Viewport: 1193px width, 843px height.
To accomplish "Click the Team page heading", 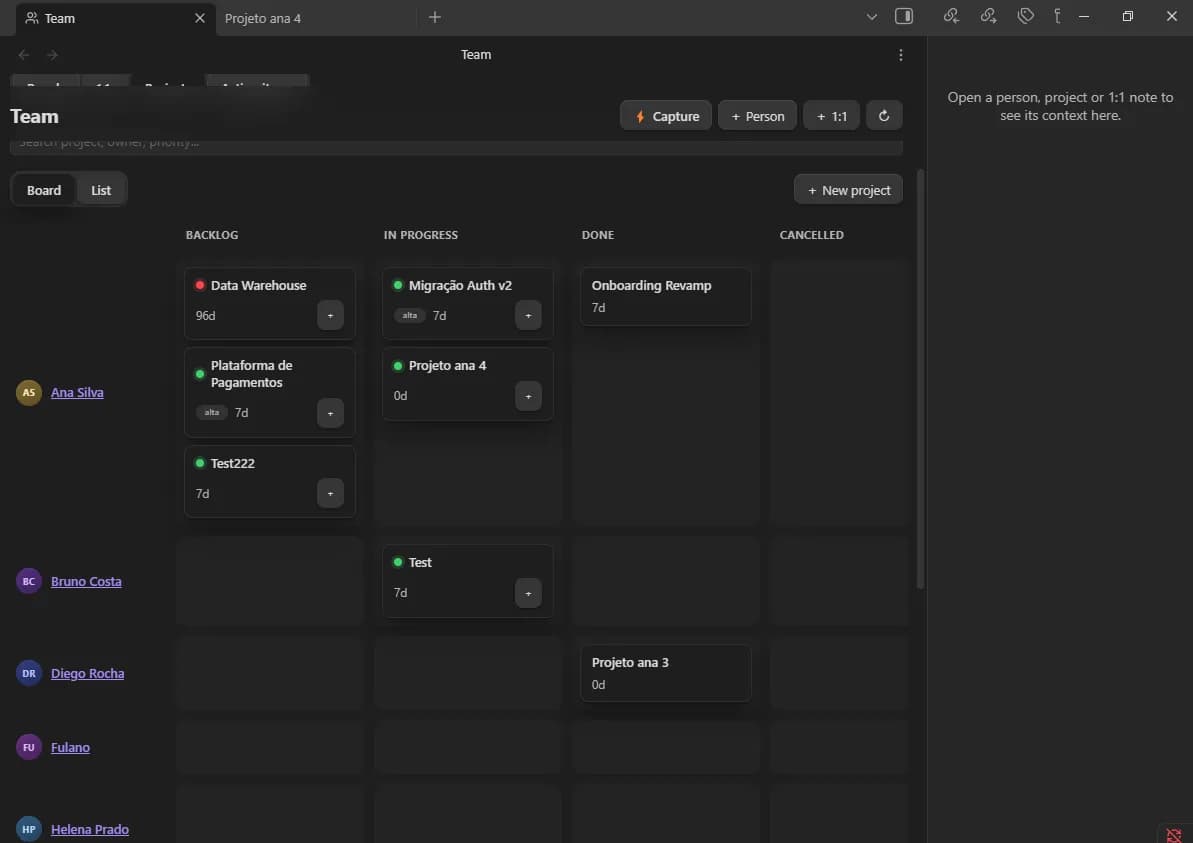I will pyautogui.click(x=34, y=116).
